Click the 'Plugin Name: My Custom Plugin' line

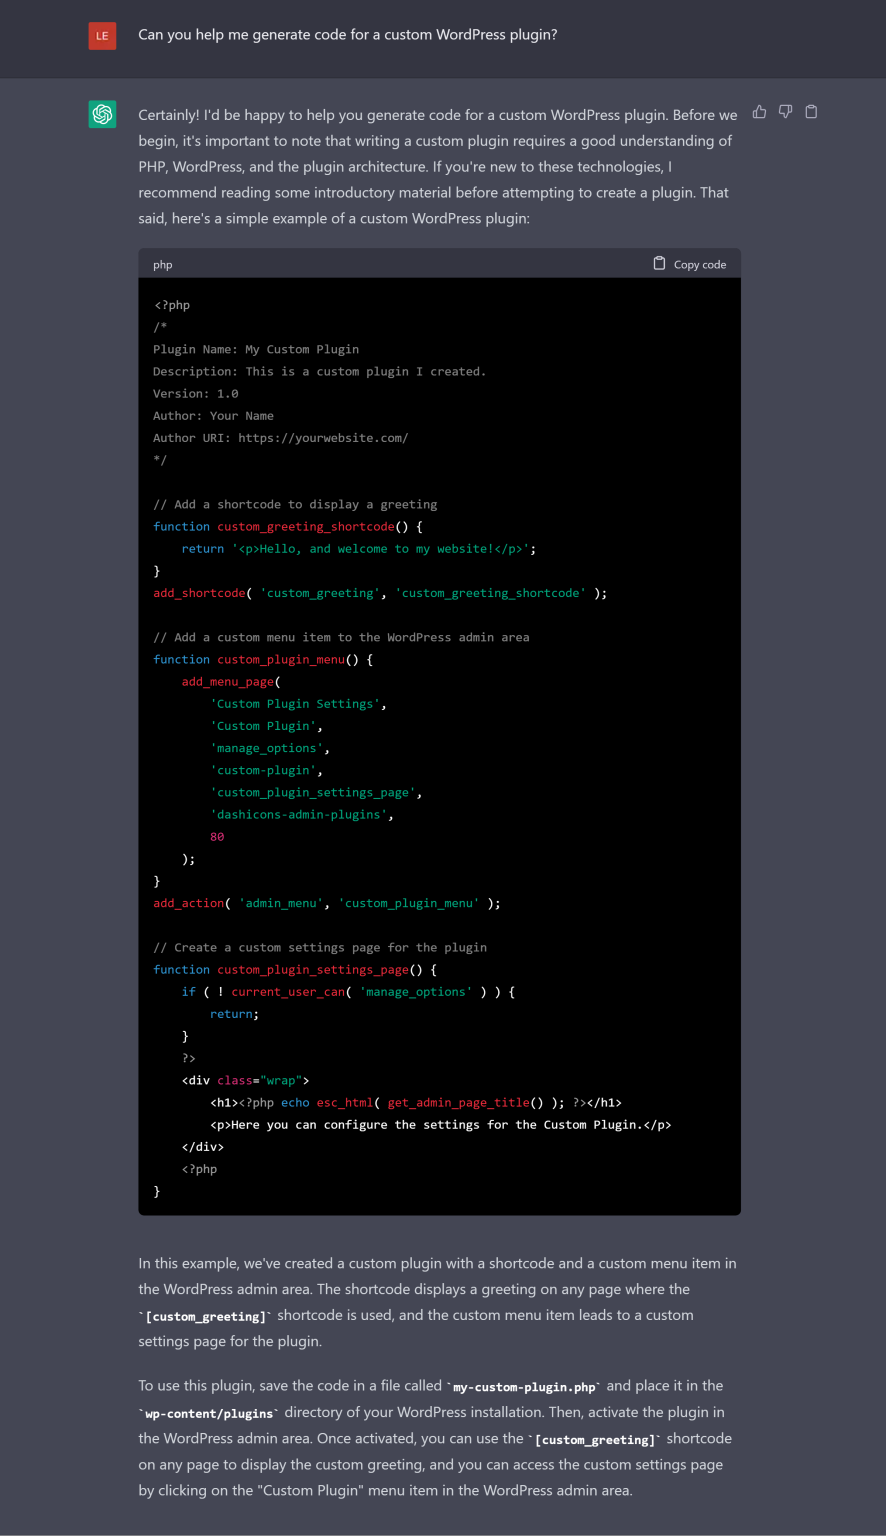pos(255,349)
